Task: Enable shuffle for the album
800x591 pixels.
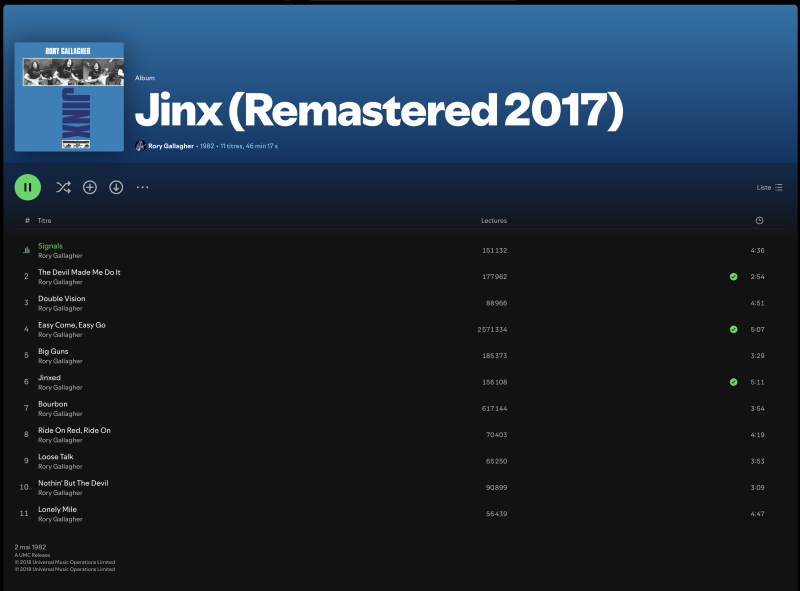Action: (x=63, y=187)
